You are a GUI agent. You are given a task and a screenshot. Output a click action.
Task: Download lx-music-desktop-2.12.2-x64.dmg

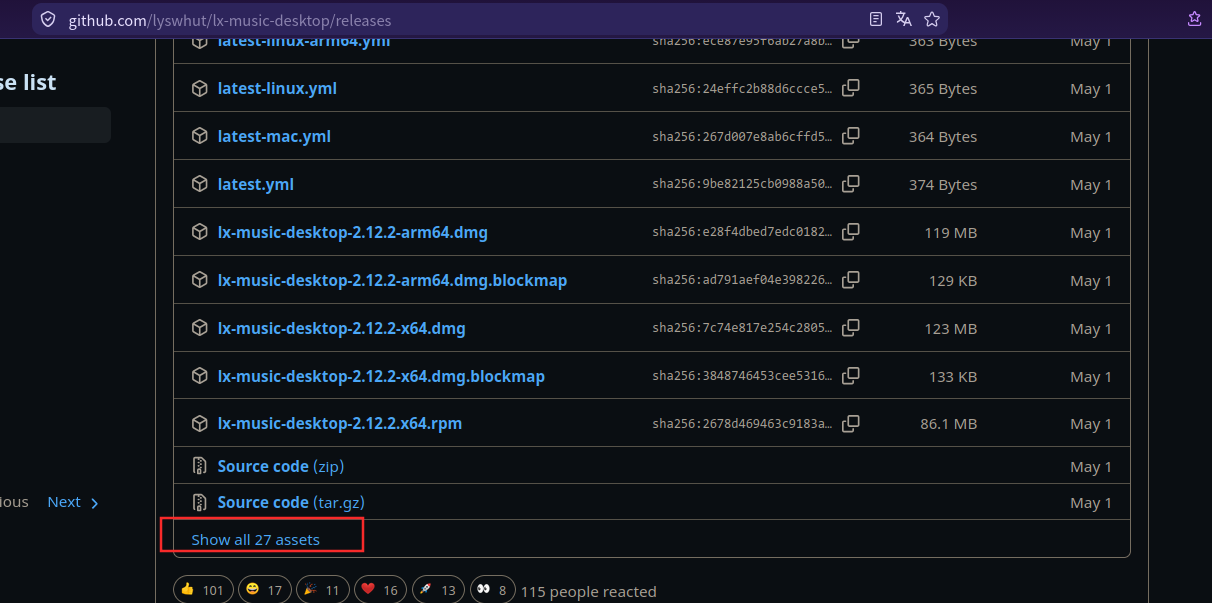tap(342, 328)
